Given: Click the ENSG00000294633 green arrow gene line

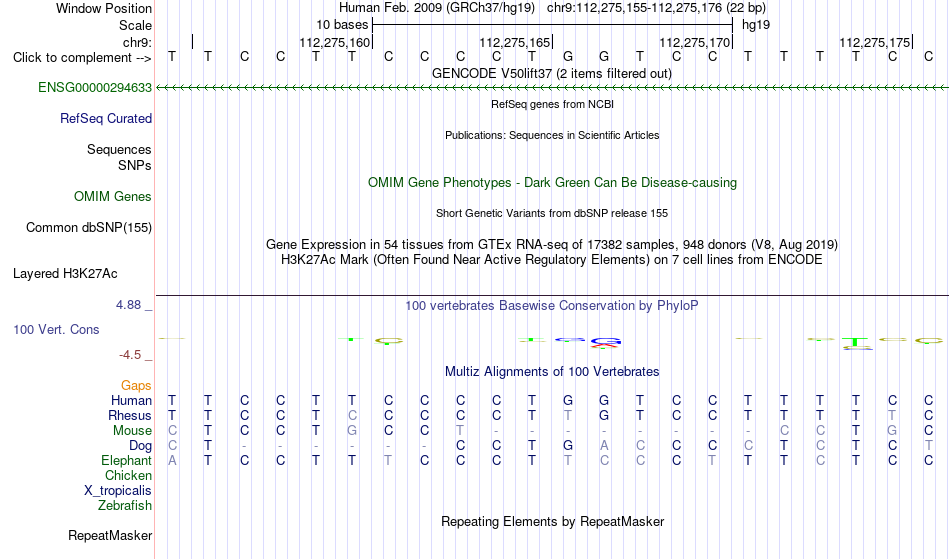Looking at the screenshot, I should pos(552,88).
